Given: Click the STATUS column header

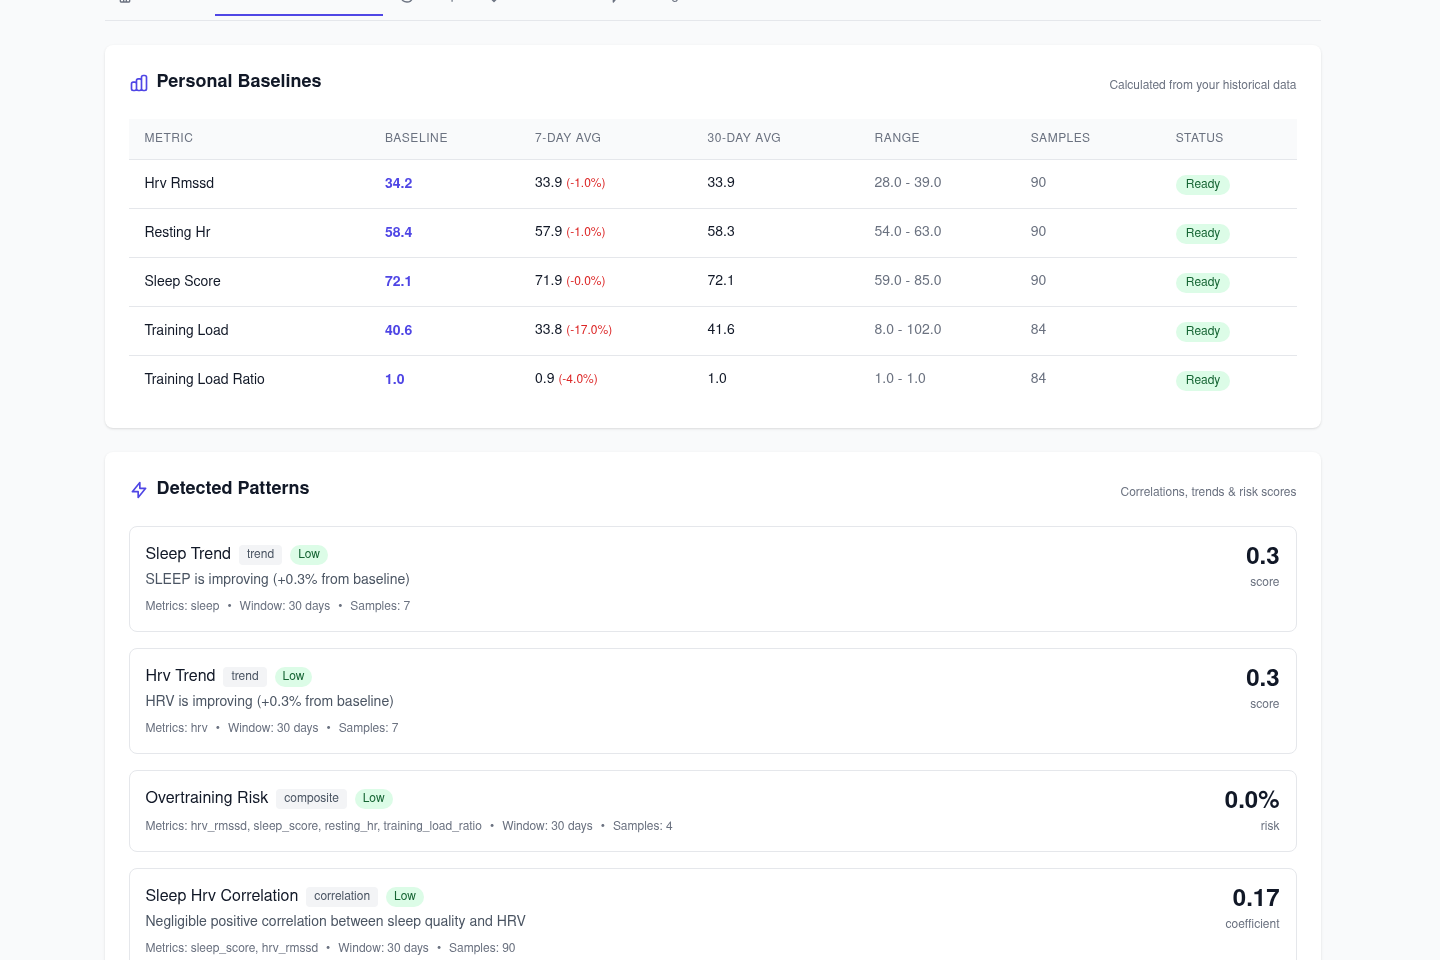Looking at the screenshot, I should tap(1199, 138).
